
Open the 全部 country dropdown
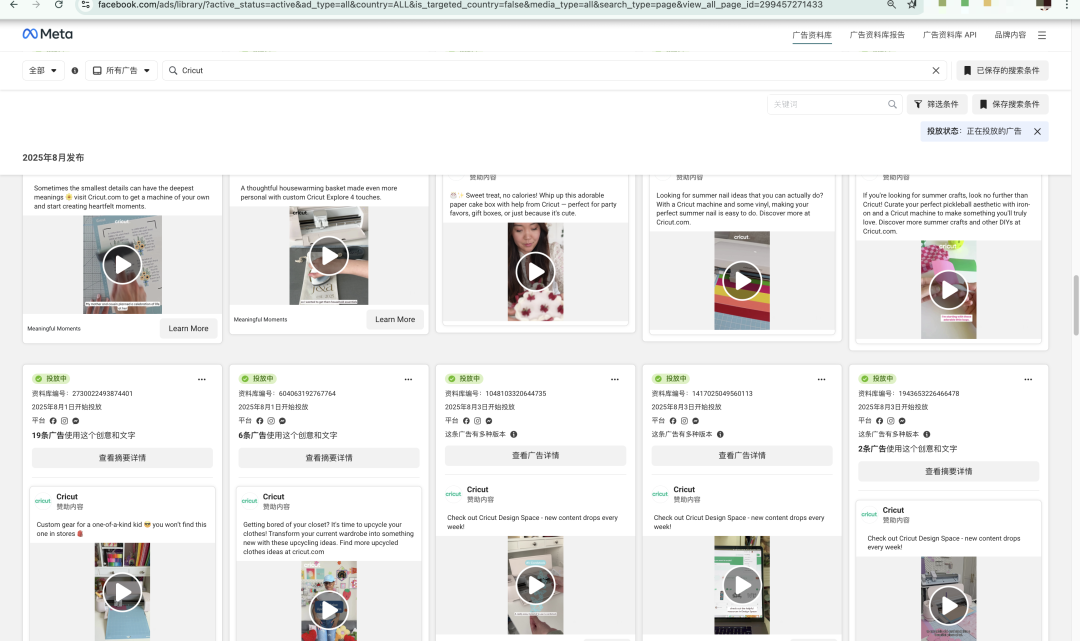click(x=43, y=70)
